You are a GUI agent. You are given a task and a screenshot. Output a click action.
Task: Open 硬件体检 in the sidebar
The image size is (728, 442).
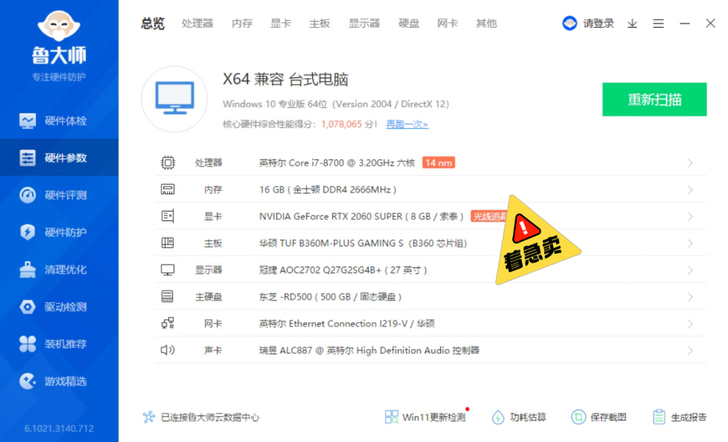pyautogui.click(x=59, y=121)
